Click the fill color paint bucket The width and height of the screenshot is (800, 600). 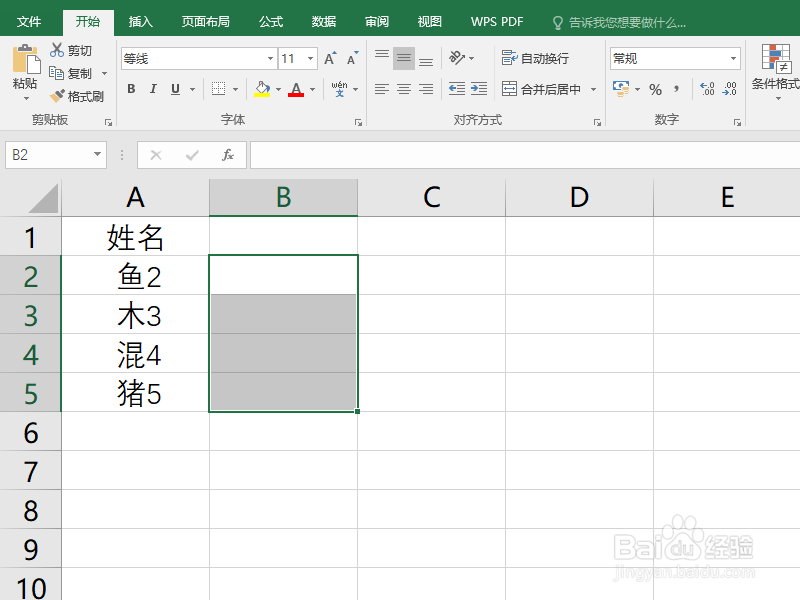coord(262,89)
